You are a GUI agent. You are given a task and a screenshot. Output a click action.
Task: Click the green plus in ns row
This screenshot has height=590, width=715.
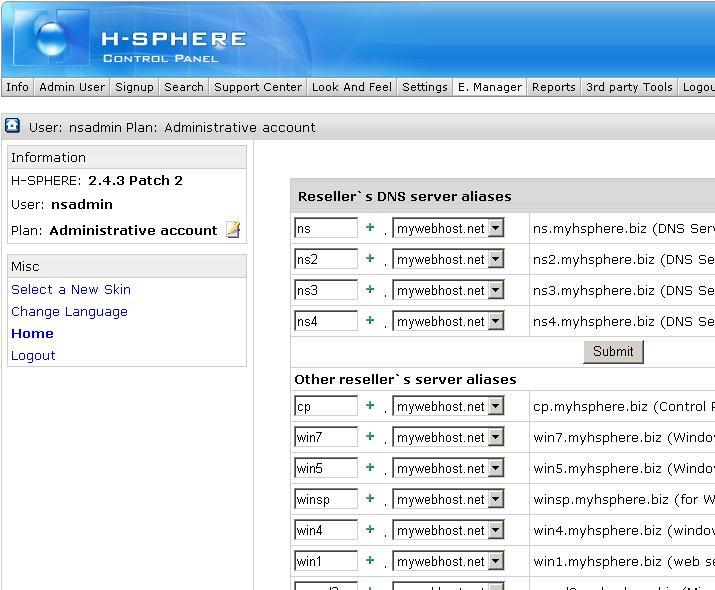pos(370,227)
